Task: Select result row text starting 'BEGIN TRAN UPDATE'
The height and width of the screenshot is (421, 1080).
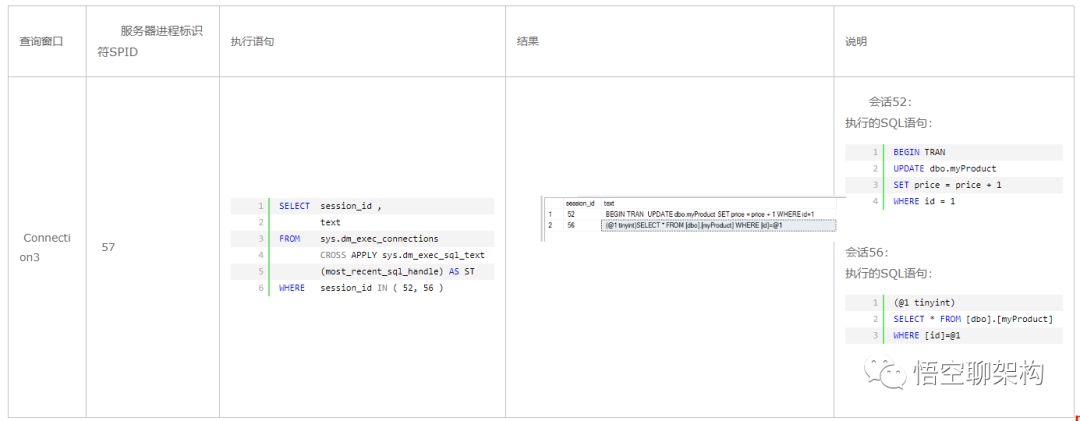Action: point(709,214)
